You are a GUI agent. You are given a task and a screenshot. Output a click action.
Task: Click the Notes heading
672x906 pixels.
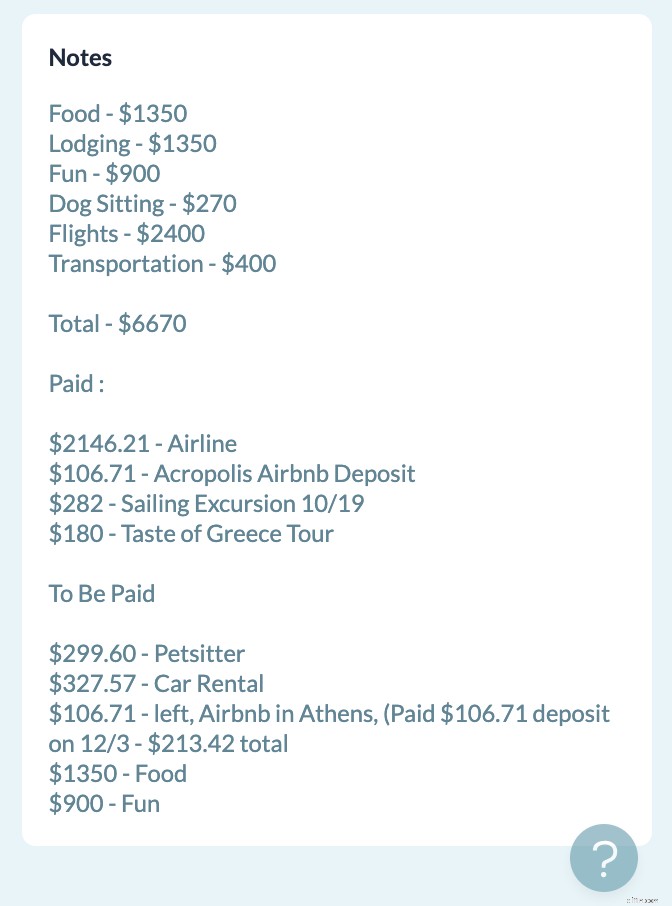coord(80,58)
